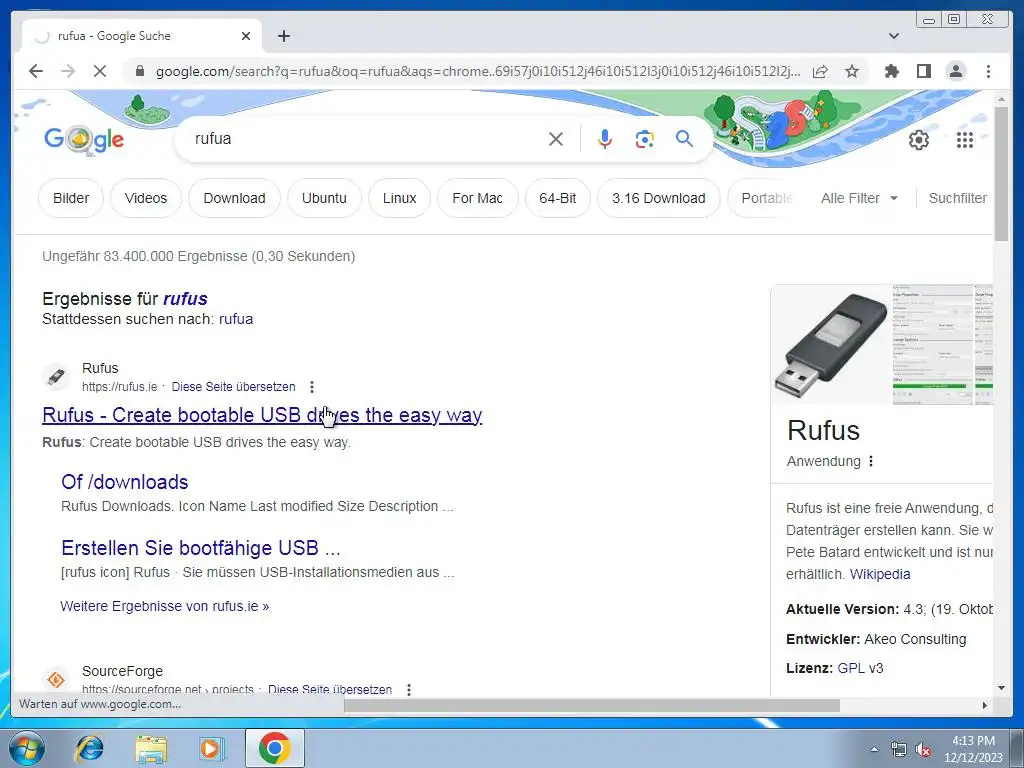The image size is (1024, 768).
Task: Launch Internet Explorer from the taskbar
Action: [x=89, y=748]
